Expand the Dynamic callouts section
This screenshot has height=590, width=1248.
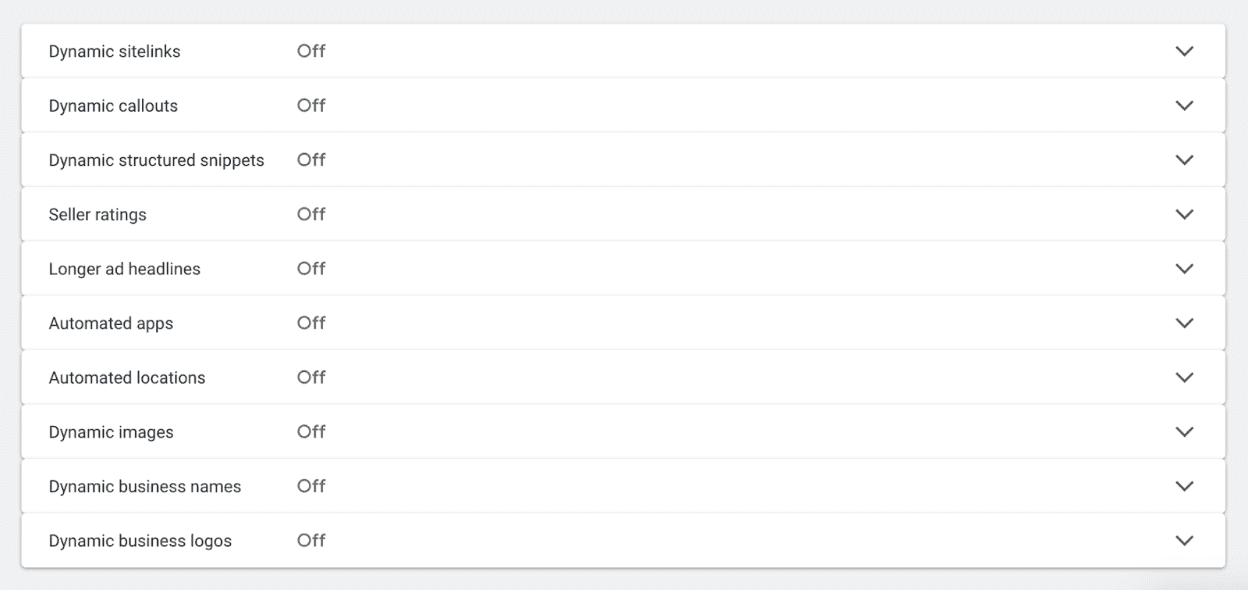point(1184,105)
